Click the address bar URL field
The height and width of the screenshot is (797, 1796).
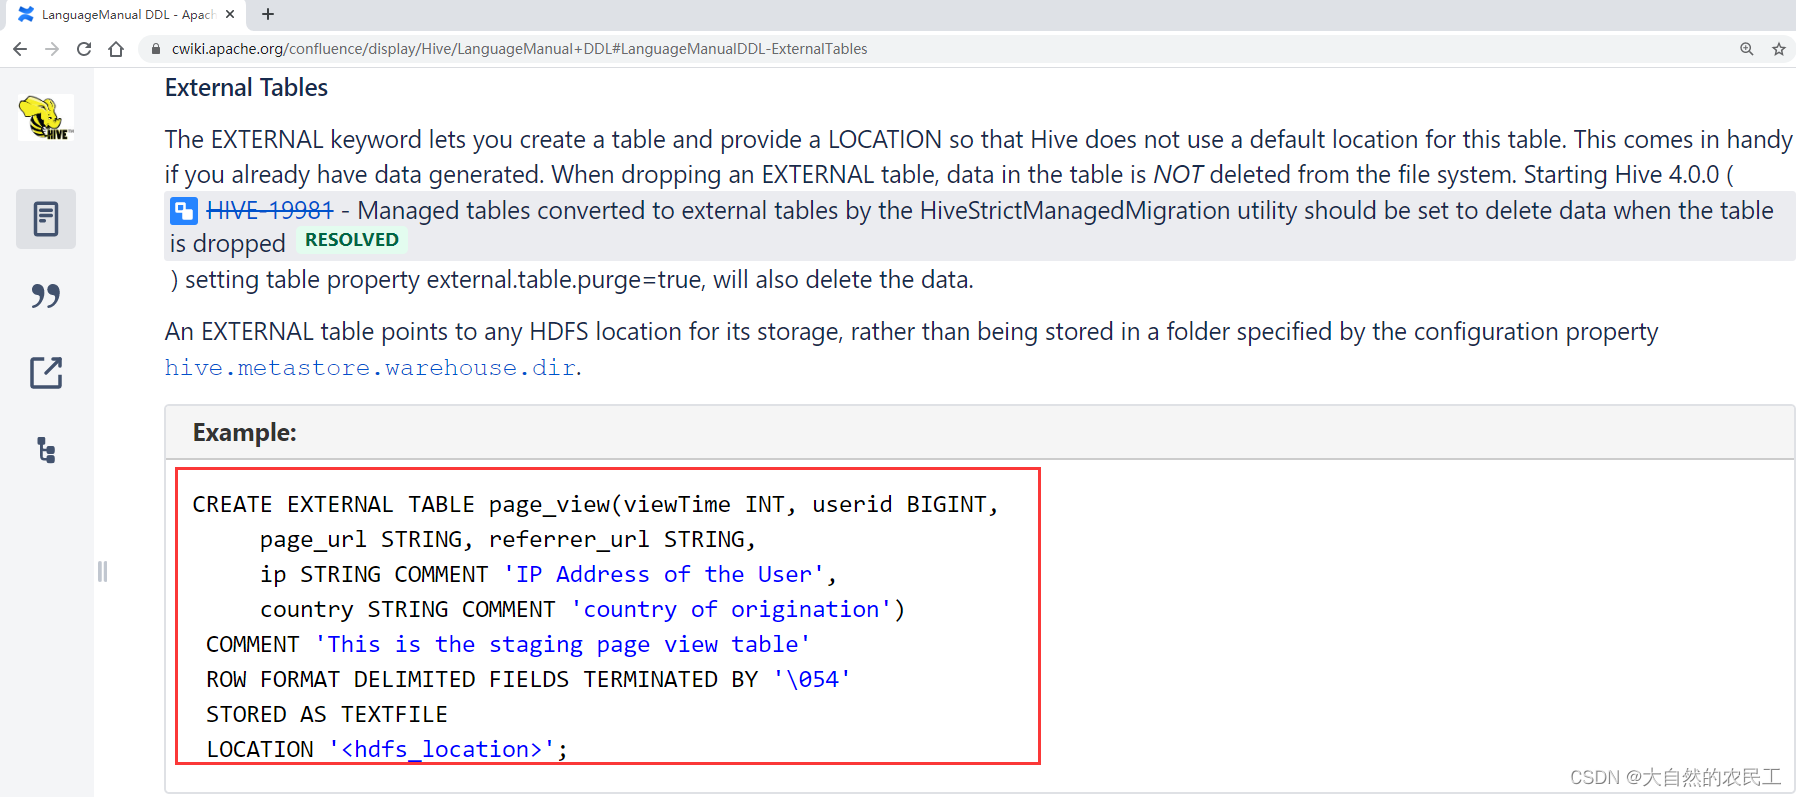[940, 49]
